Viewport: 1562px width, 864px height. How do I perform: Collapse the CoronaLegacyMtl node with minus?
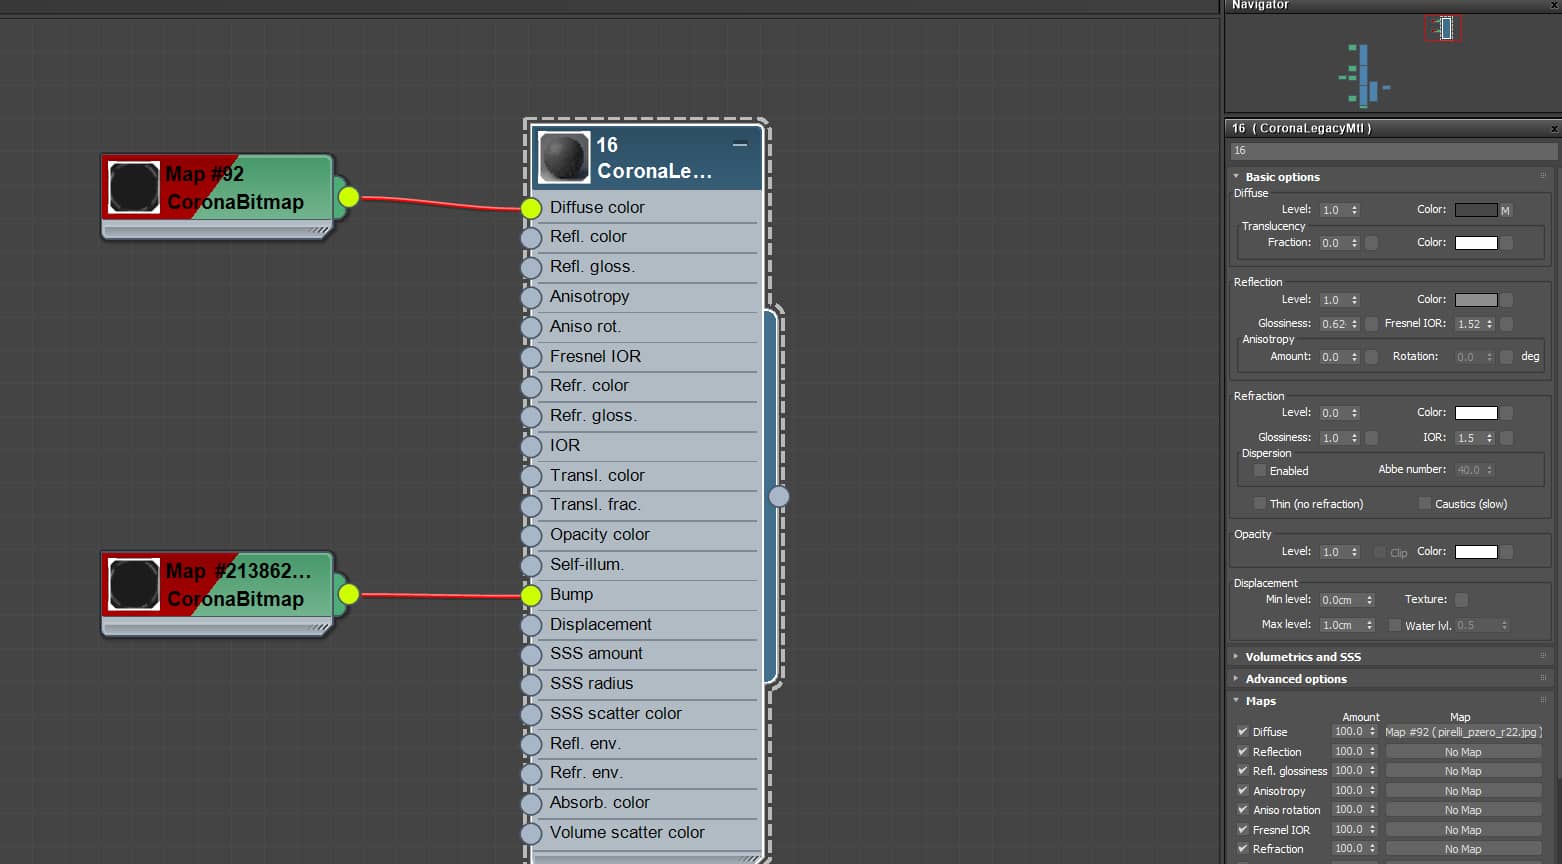tap(740, 145)
